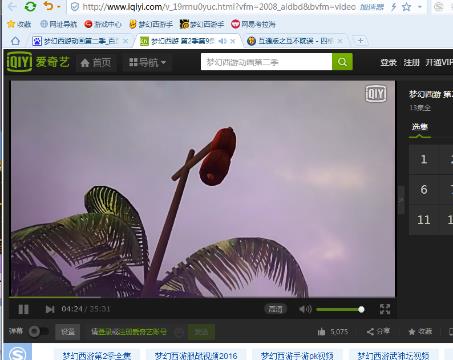This screenshot has height=360, width=453.
Task: Click the Sogou S icon at bottom
Action: click(18, 353)
